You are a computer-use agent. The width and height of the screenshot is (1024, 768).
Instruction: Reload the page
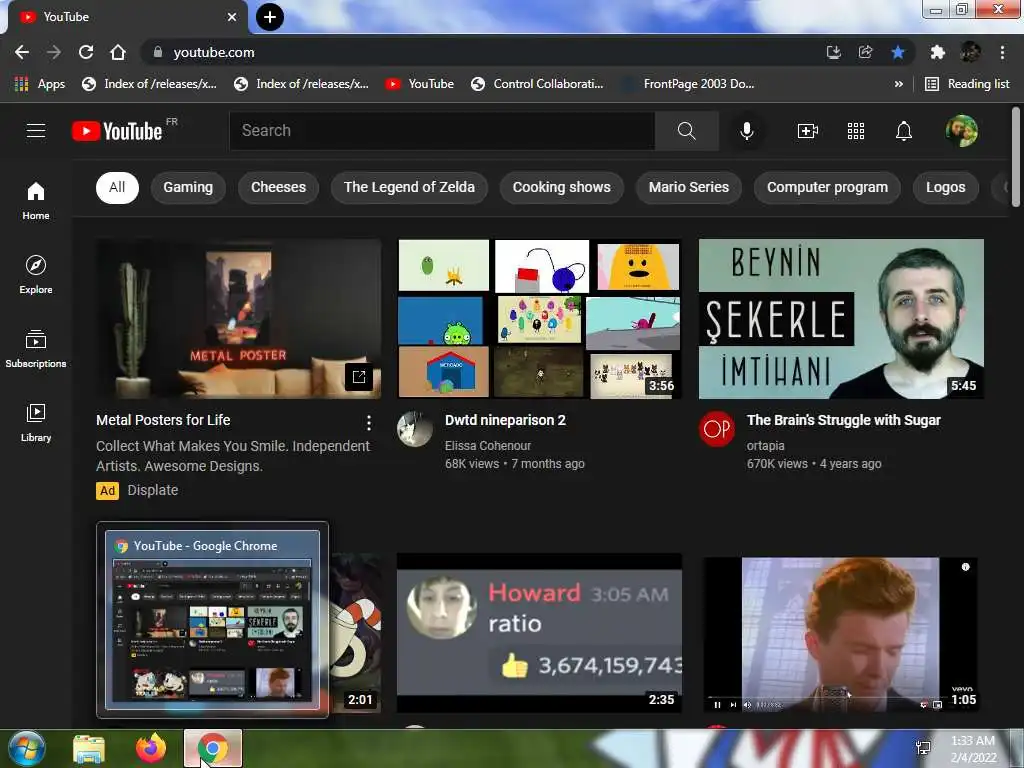pos(86,52)
